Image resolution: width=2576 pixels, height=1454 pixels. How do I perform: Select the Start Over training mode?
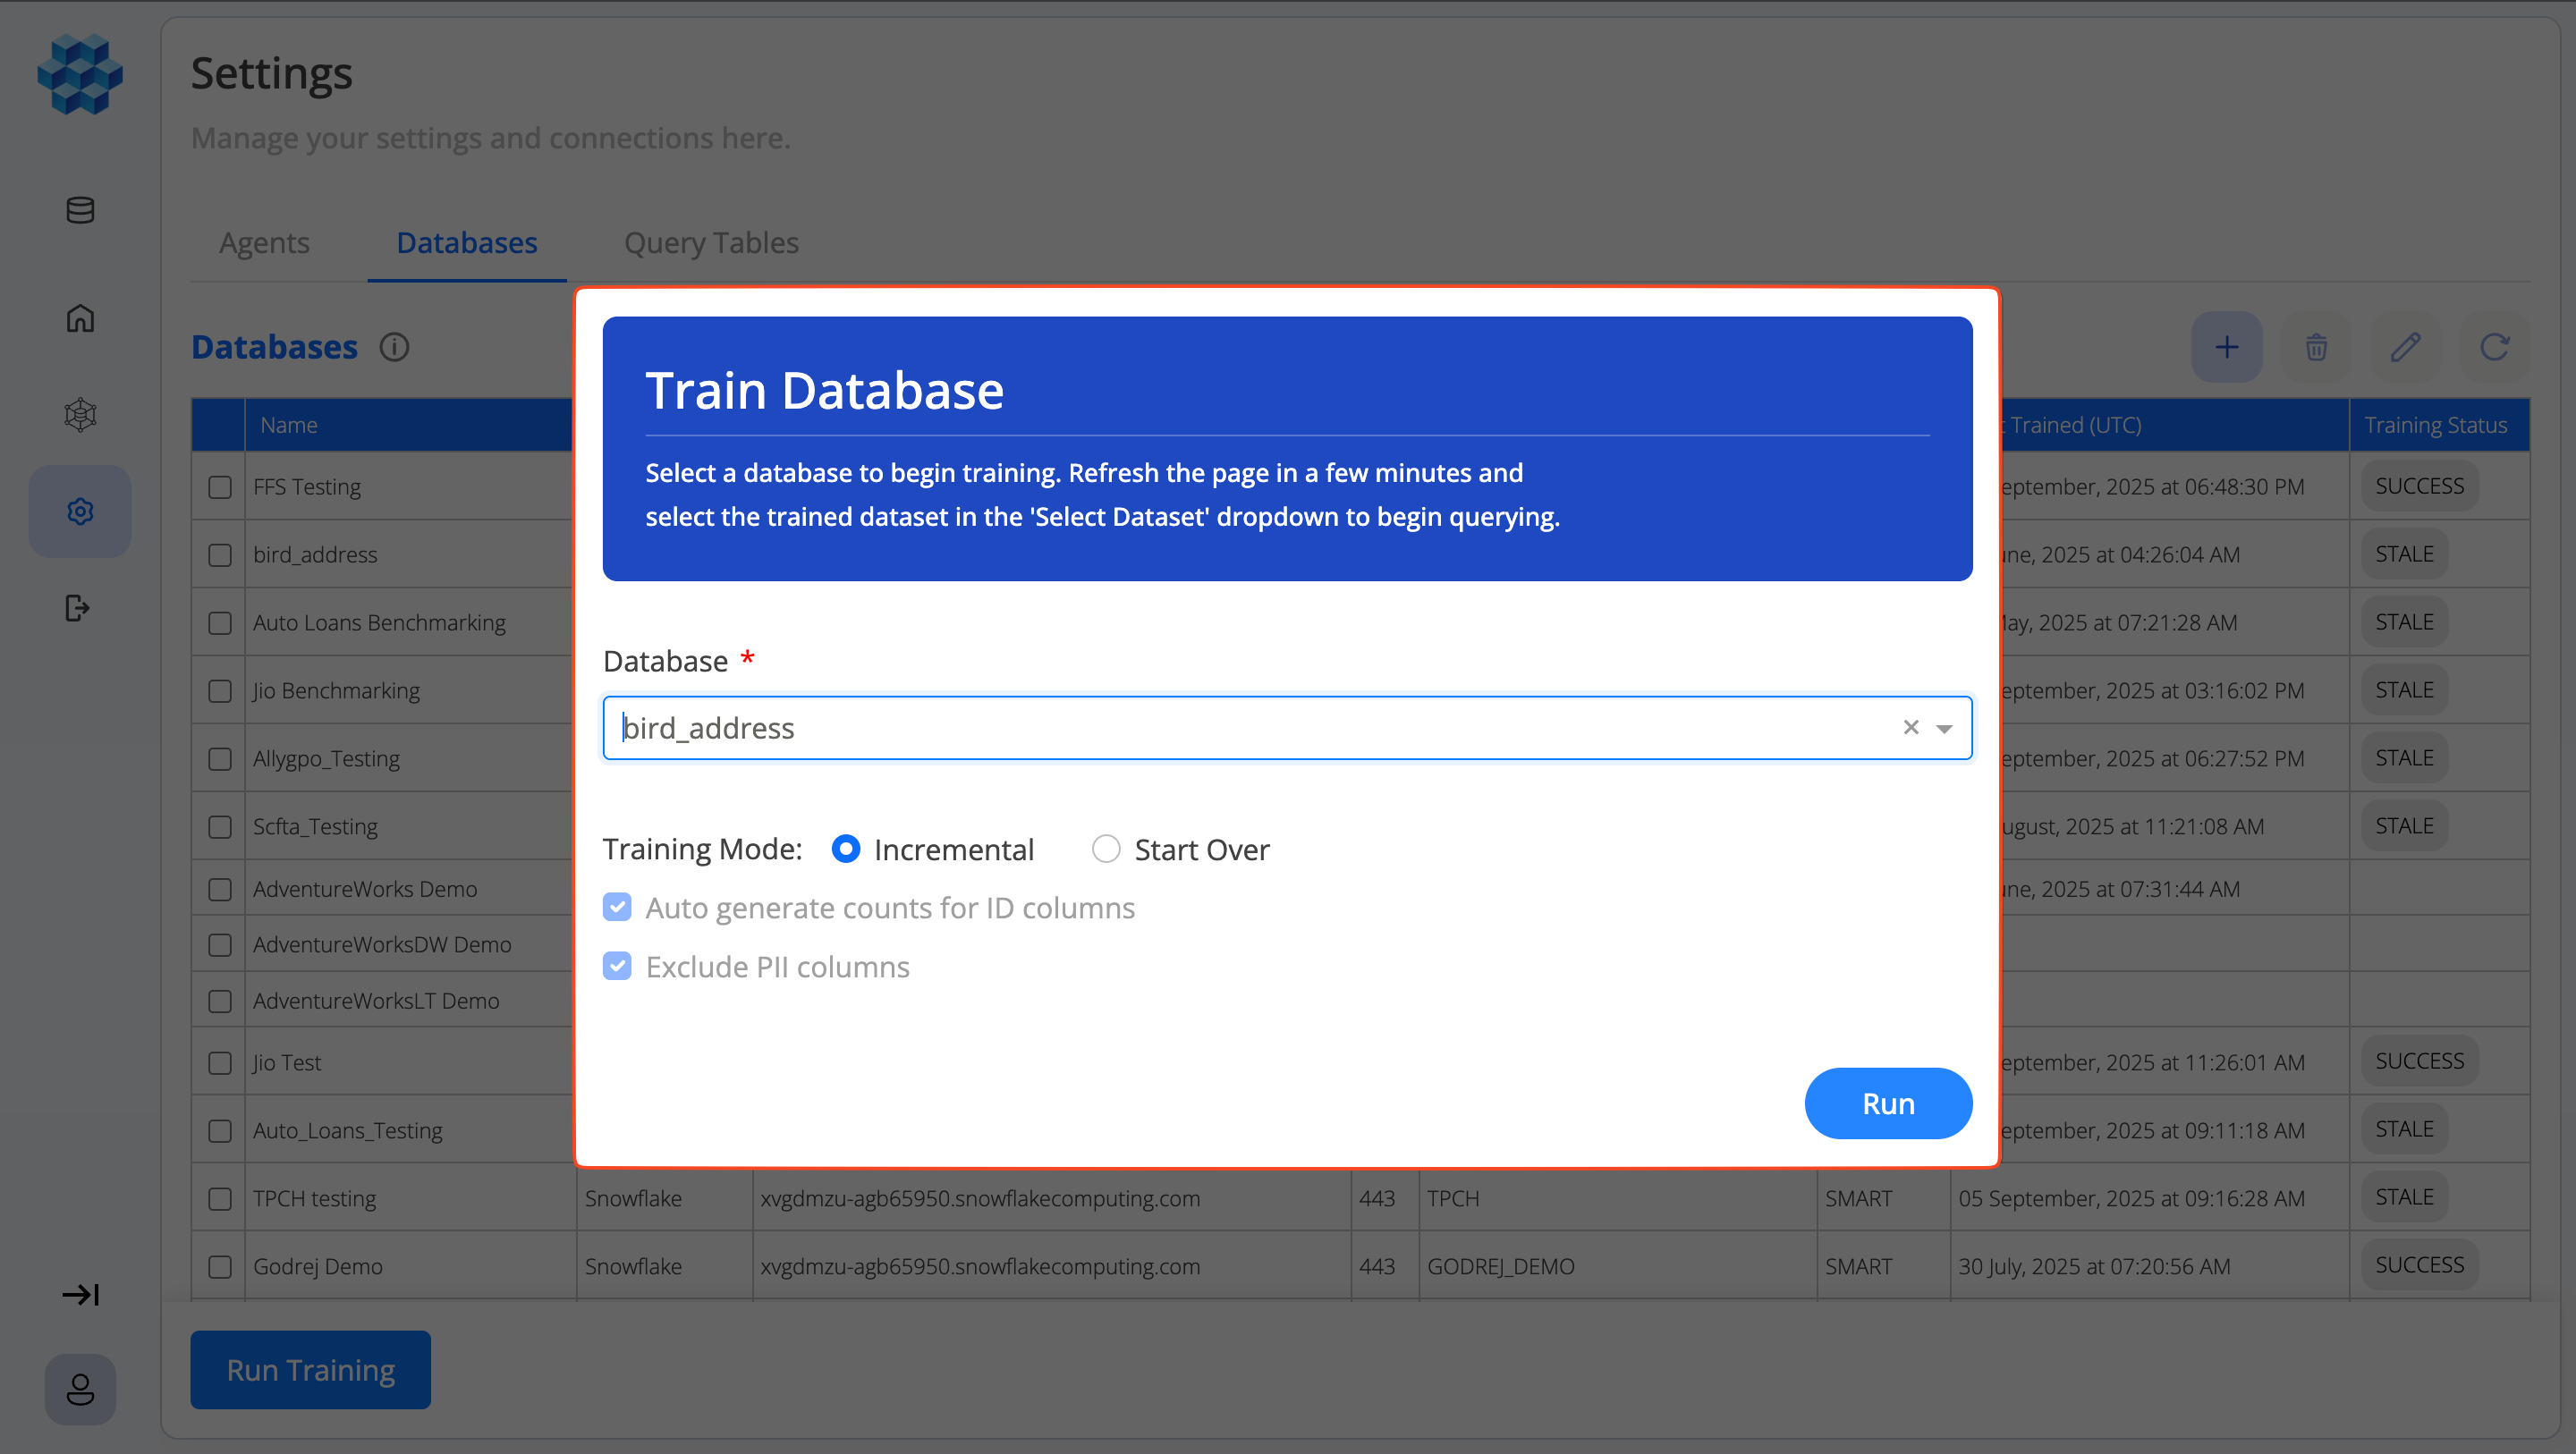tap(1106, 848)
